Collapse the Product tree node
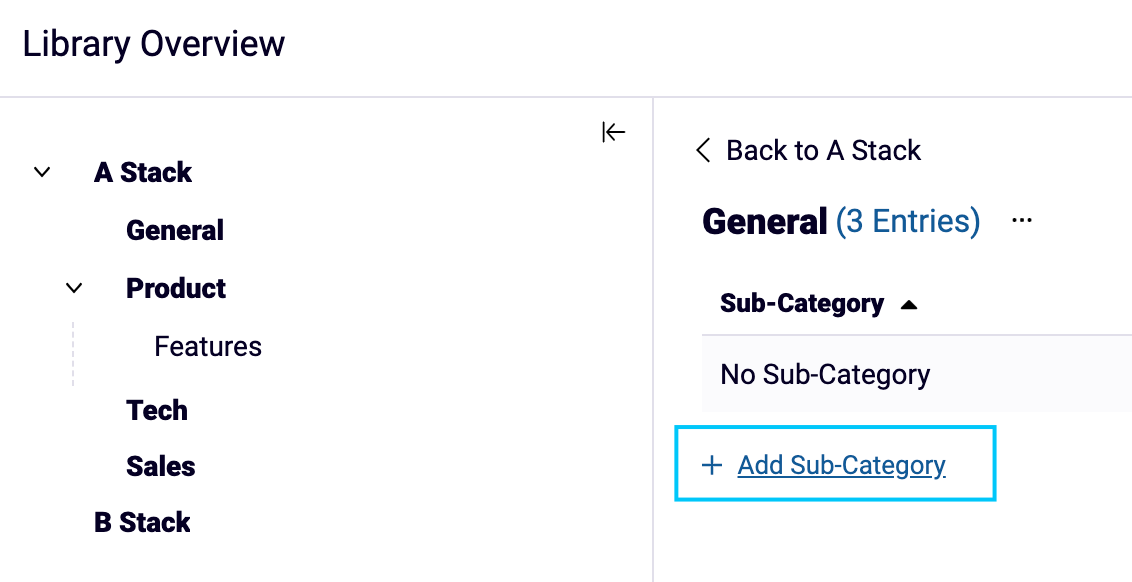1132x582 pixels. [x=74, y=288]
